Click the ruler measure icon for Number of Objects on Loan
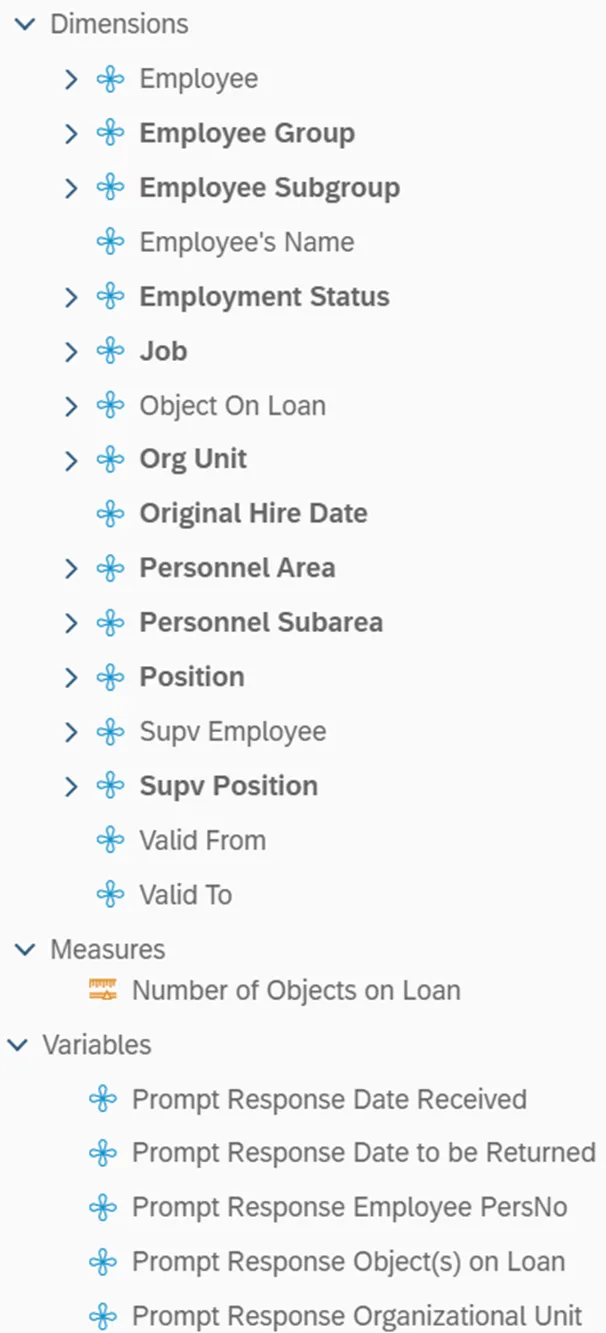The width and height of the screenshot is (606, 1333). click(102, 991)
